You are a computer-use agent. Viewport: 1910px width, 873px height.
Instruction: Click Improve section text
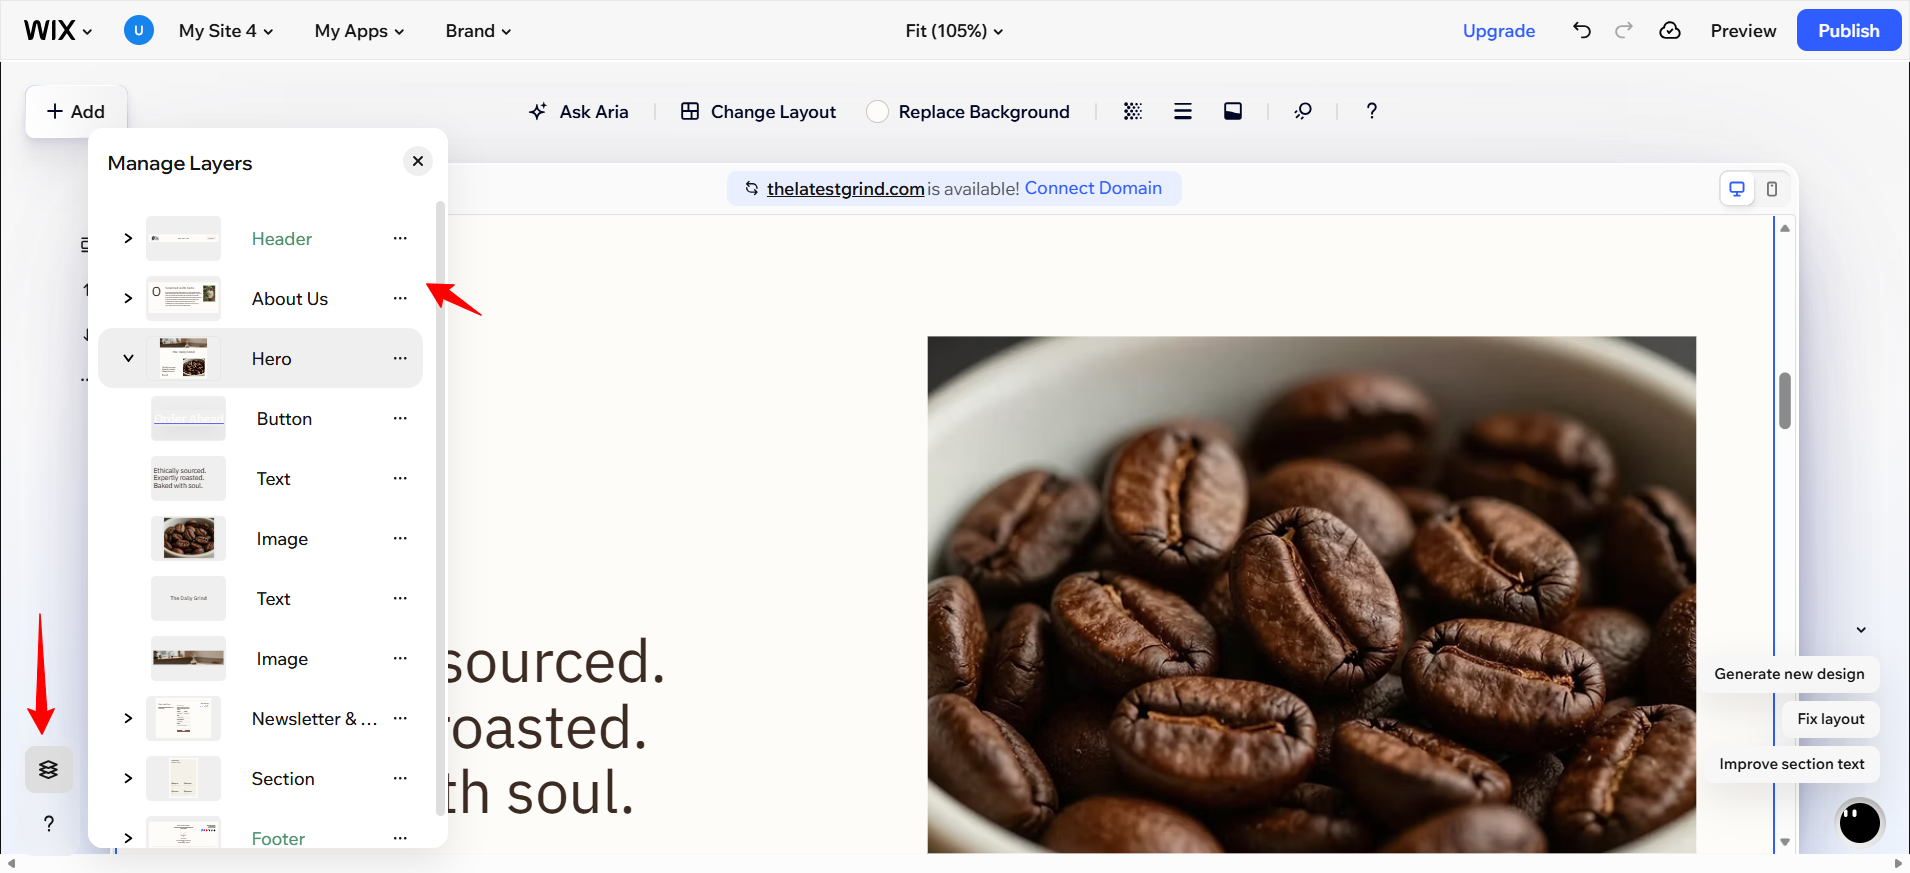tap(1792, 764)
